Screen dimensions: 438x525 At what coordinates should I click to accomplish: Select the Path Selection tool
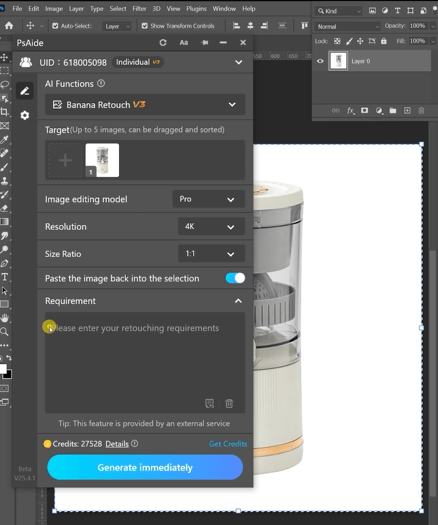coord(4,291)
